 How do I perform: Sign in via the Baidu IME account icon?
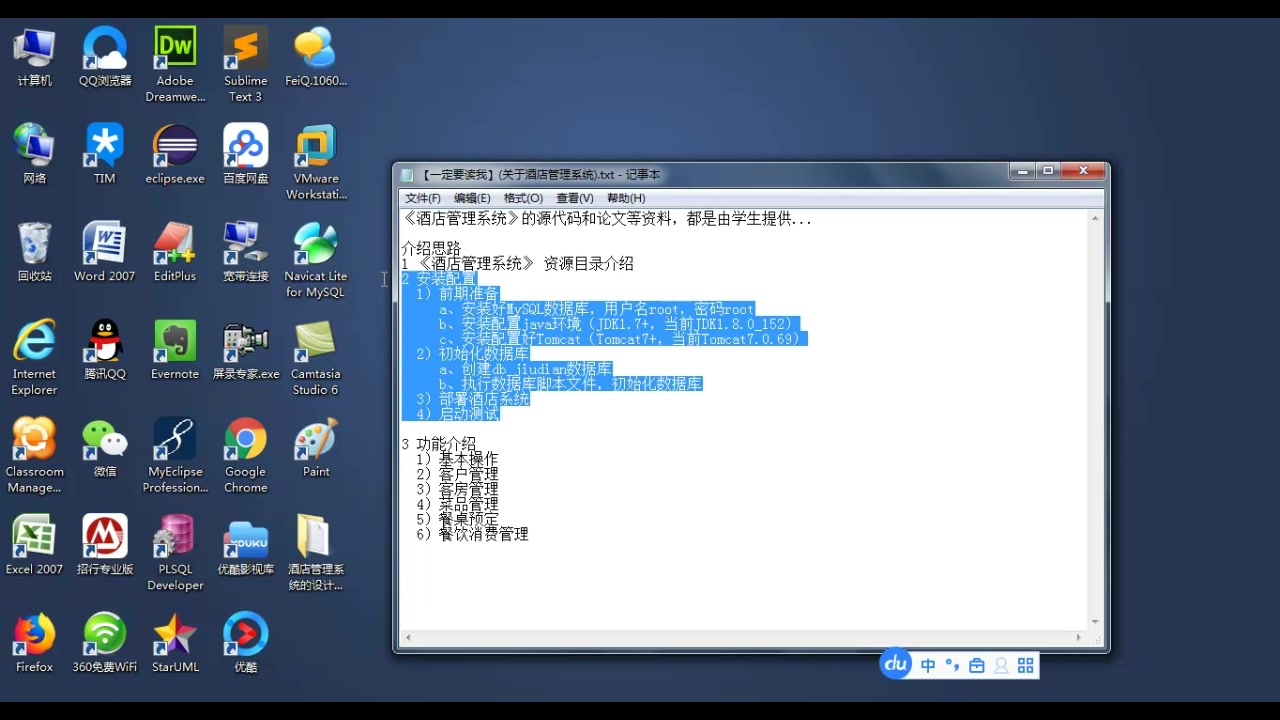(1001, 664)
